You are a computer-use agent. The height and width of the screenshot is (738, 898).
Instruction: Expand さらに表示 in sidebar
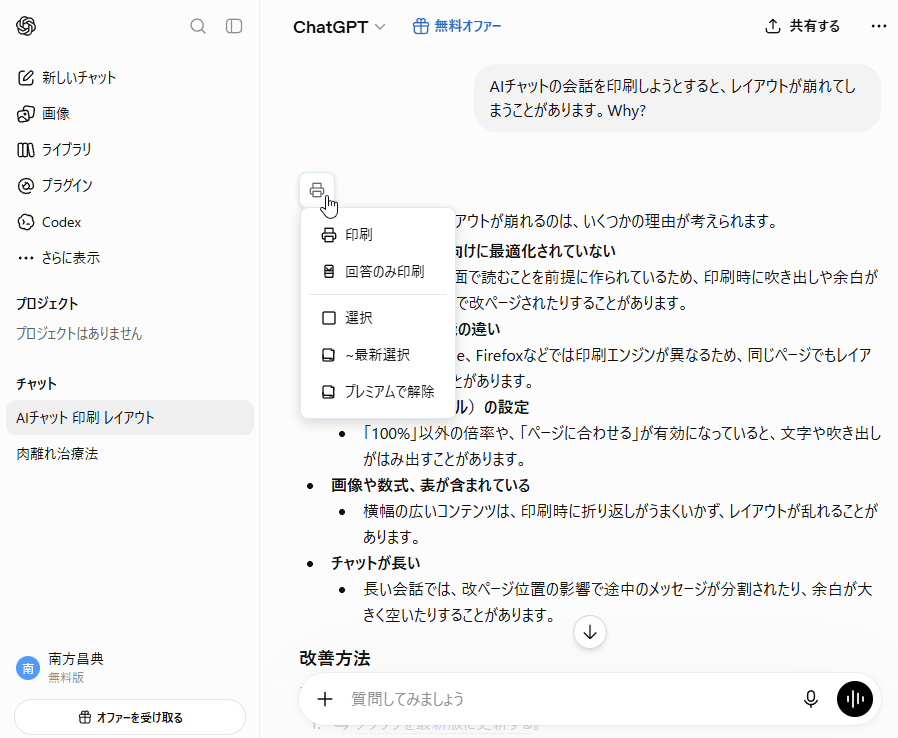pos(58,258)
